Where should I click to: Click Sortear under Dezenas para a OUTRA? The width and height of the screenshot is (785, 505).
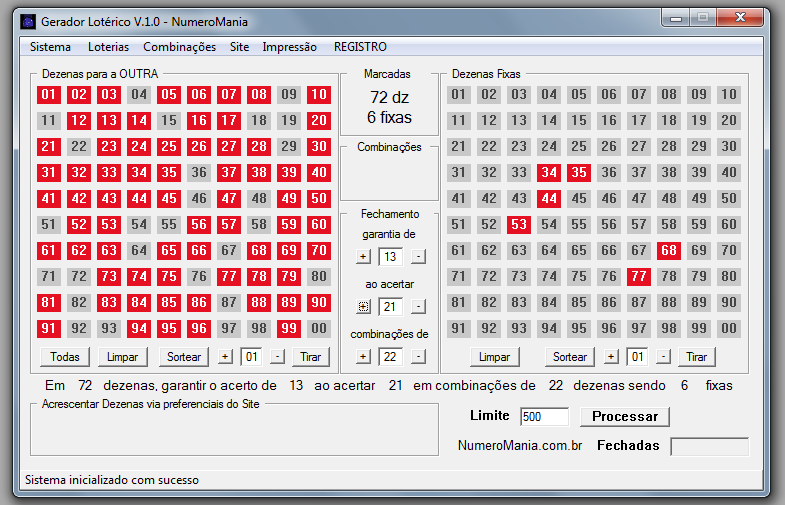pos(184,357)
